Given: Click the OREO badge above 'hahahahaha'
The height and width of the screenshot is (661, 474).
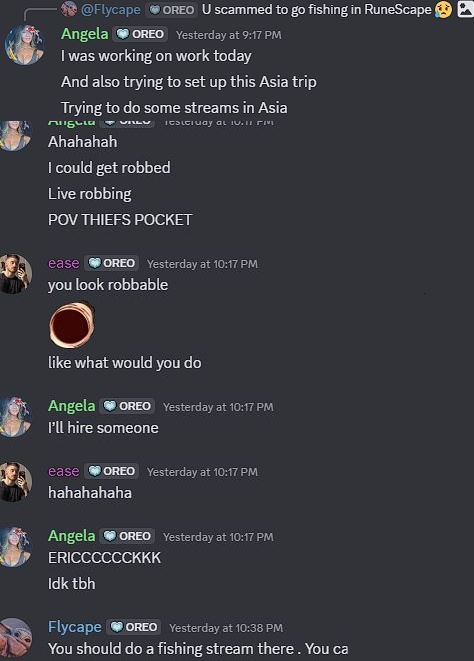Looking at the screenshot, I should (111, 471).
